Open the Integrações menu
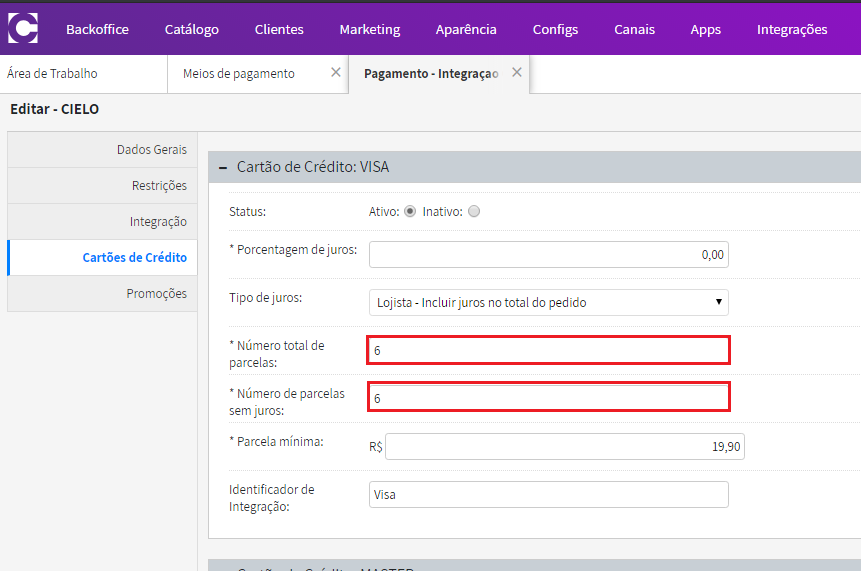 (792, 29)
